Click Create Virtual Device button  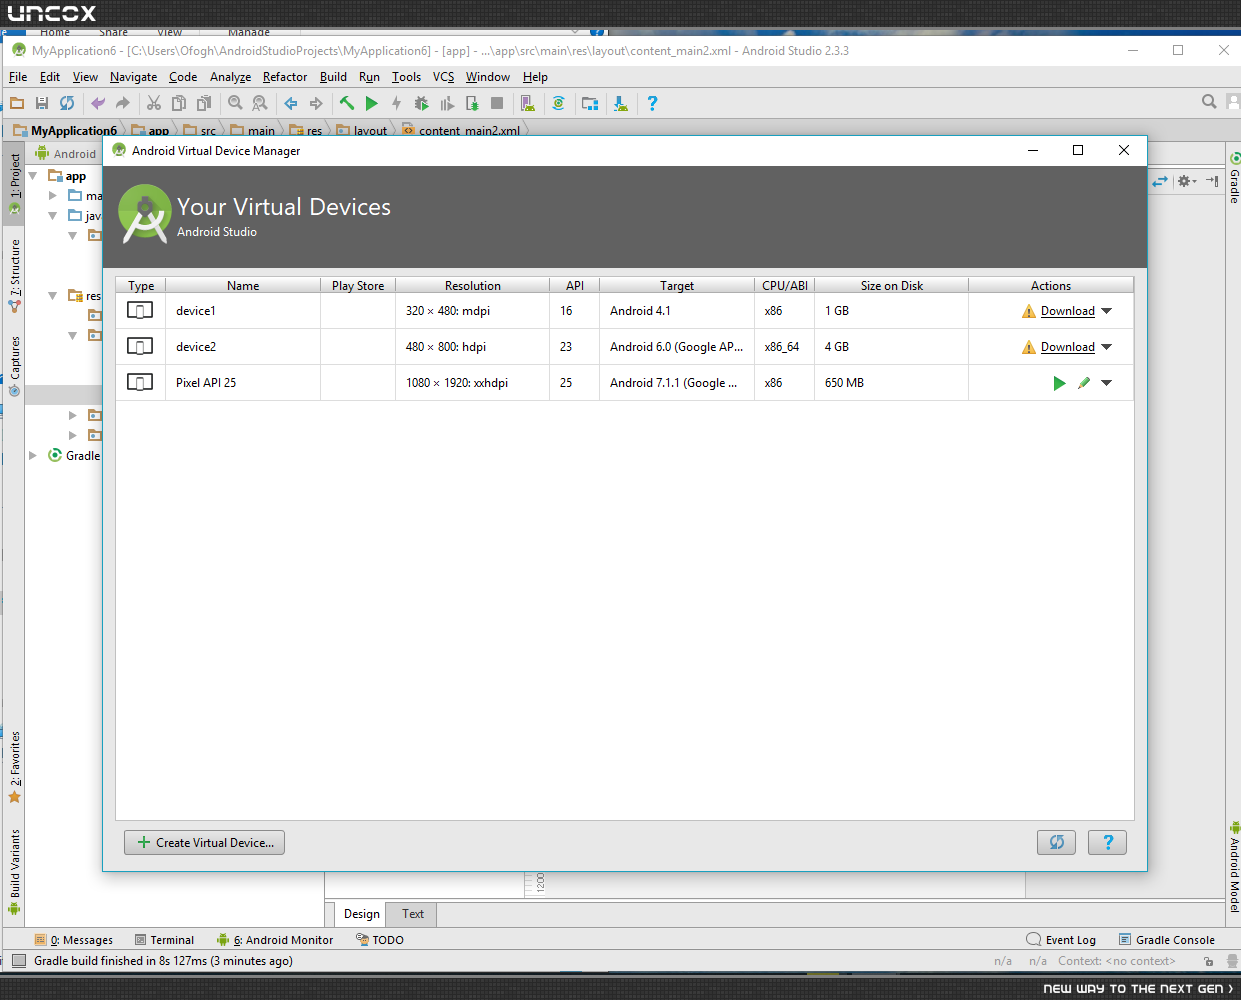pyautogui.click(x=205, y=843)
